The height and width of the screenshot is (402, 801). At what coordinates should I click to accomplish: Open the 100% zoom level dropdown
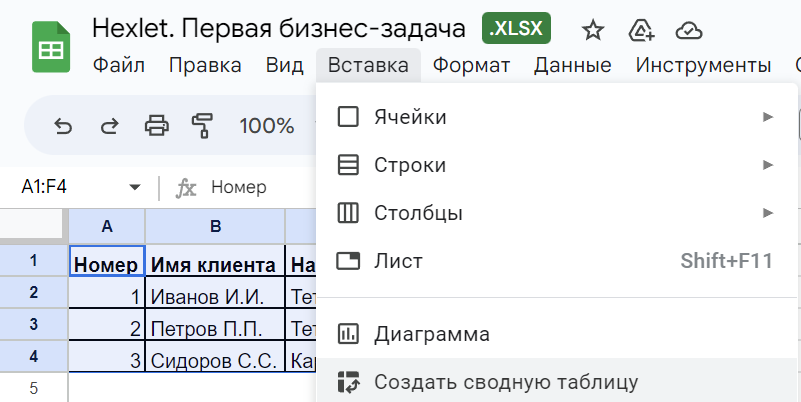click(x=267, y=126)
